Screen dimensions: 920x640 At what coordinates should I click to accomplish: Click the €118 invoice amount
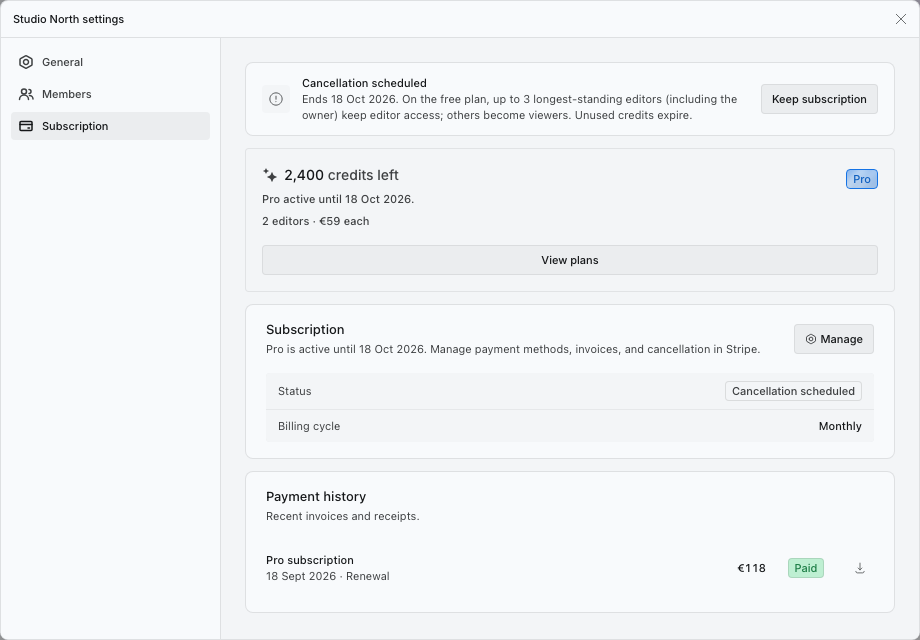tap(752, 568)
